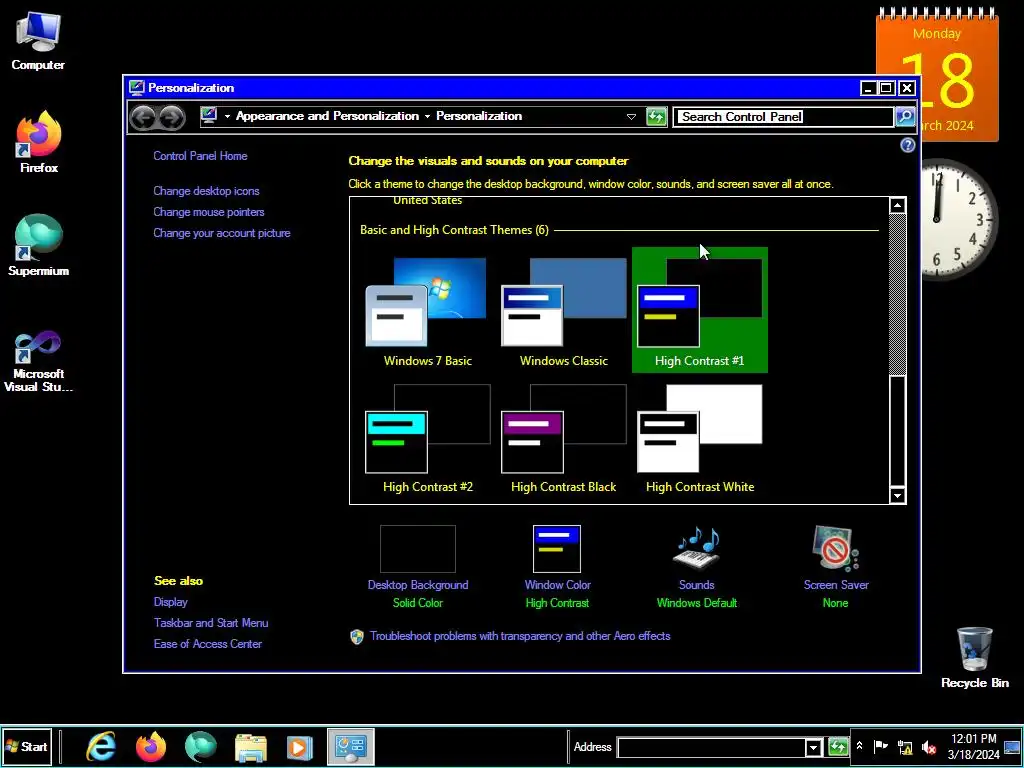Click the Personalization breadcrumb
1024x768 pixels.
coord(479,116)
